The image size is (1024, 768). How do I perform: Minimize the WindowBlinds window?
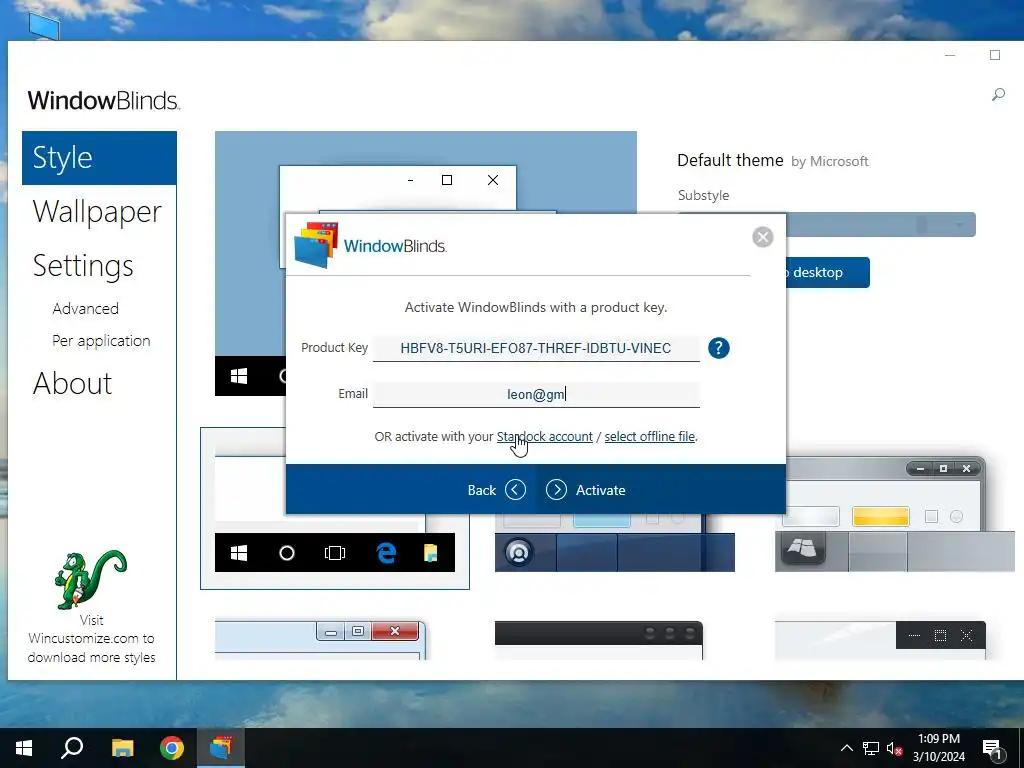point(950,56)
